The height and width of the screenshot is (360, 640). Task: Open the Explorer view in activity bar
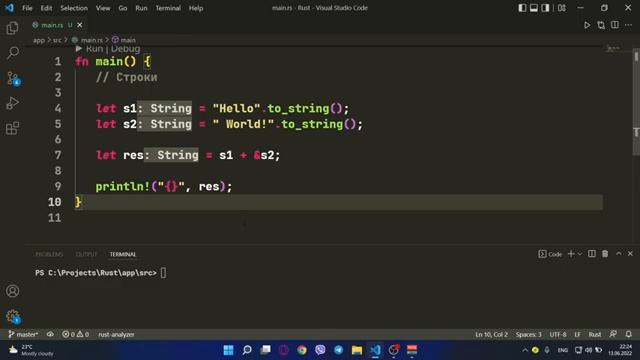tap(12, 28)
